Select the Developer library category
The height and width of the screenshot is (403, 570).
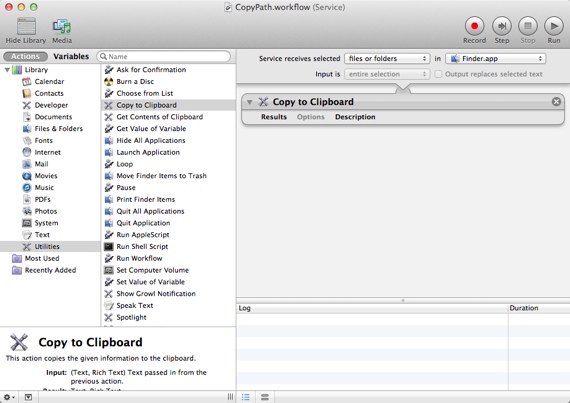click(51, 105)
